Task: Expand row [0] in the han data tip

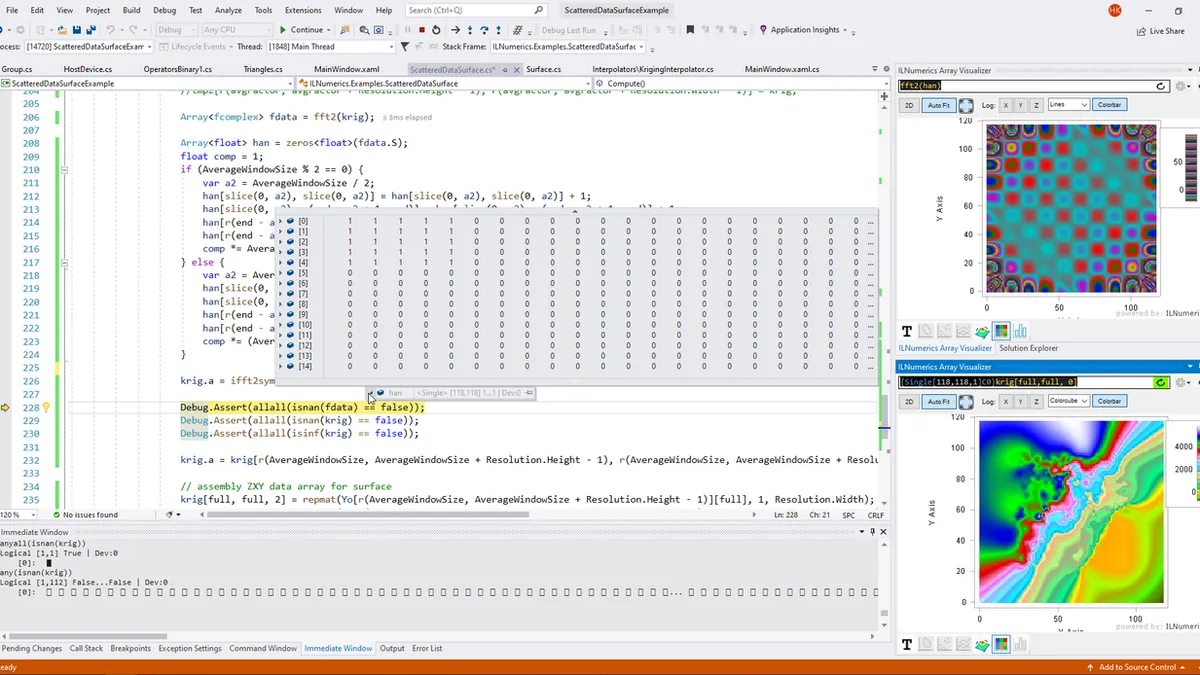Action: 282,221
